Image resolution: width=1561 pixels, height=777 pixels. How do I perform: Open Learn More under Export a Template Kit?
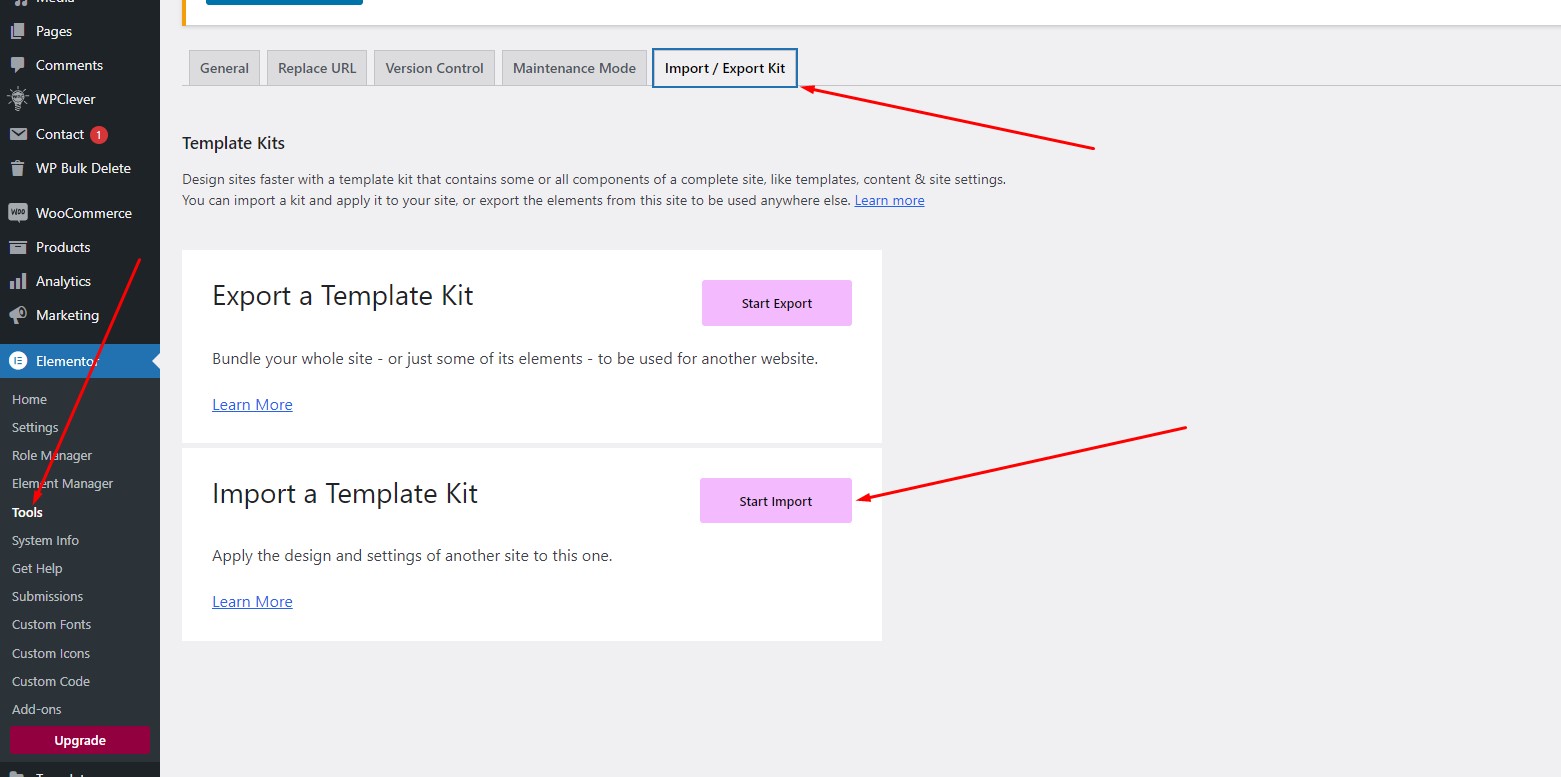pyautogui.click(x=252, y=405)
